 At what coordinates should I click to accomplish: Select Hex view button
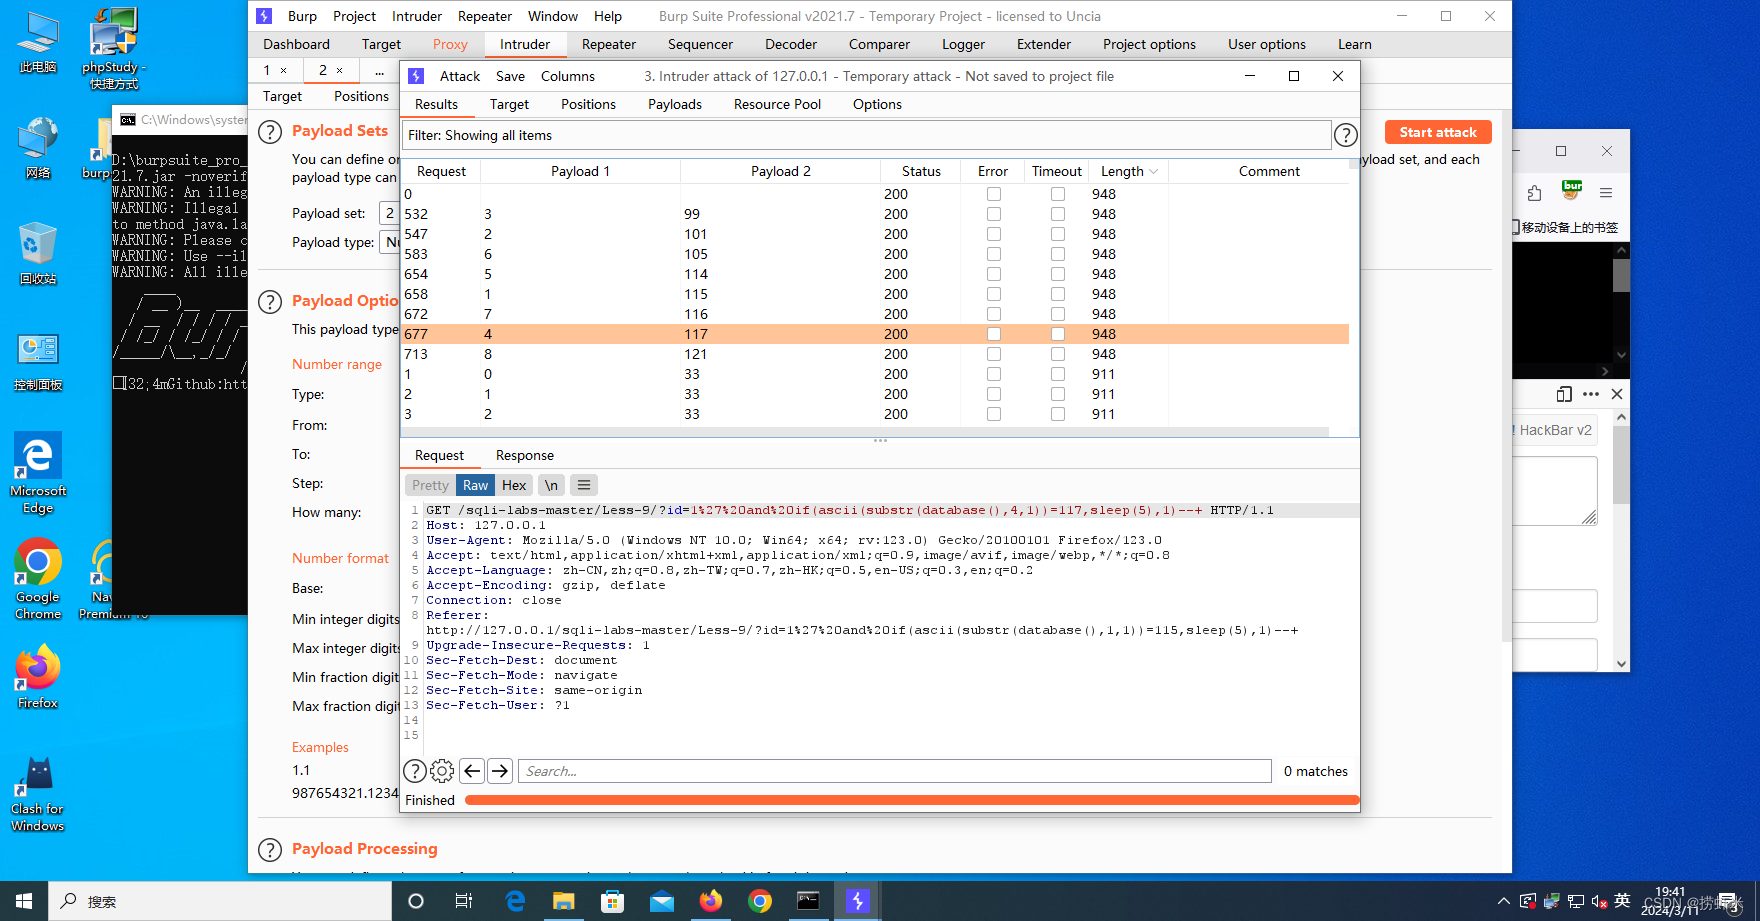tap(514, 485)
